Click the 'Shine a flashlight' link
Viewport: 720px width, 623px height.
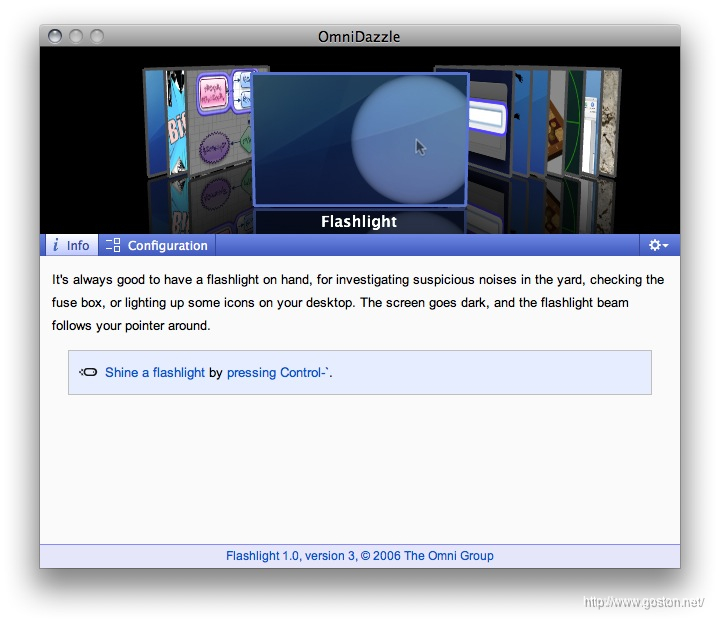[x=155, y=372]
